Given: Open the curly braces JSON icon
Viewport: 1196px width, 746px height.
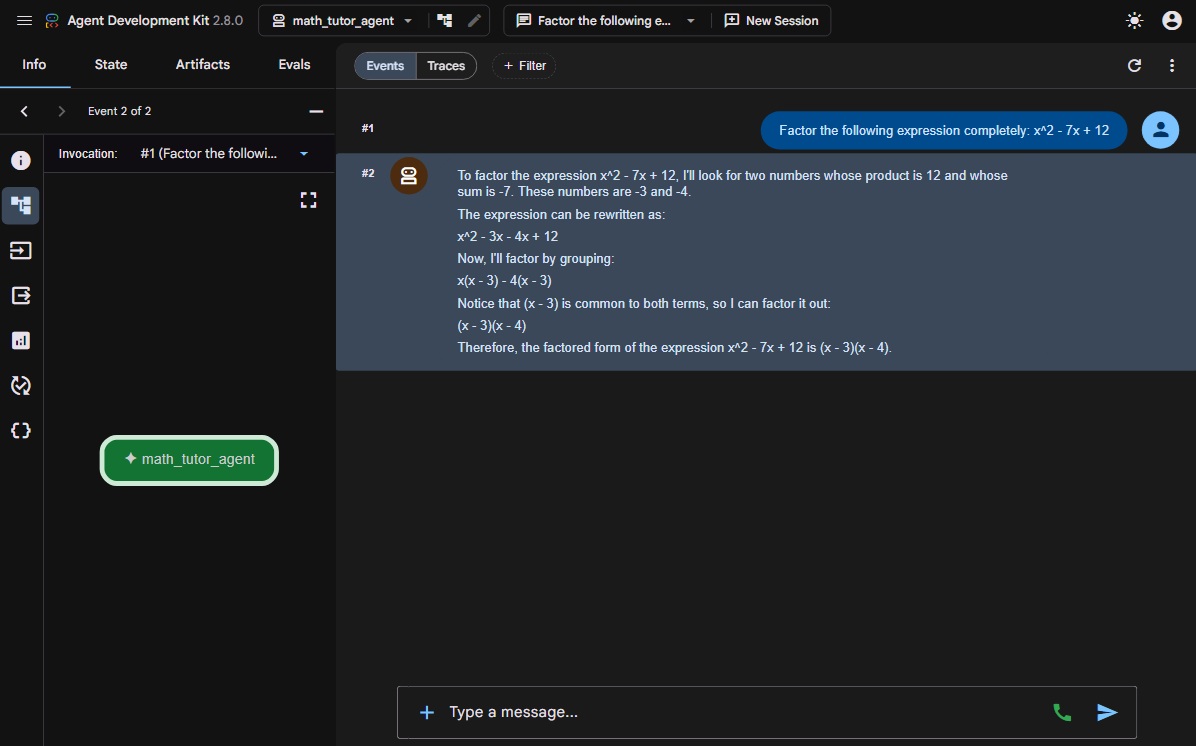Looking at the screenshot, I should (x=21, y=430).
